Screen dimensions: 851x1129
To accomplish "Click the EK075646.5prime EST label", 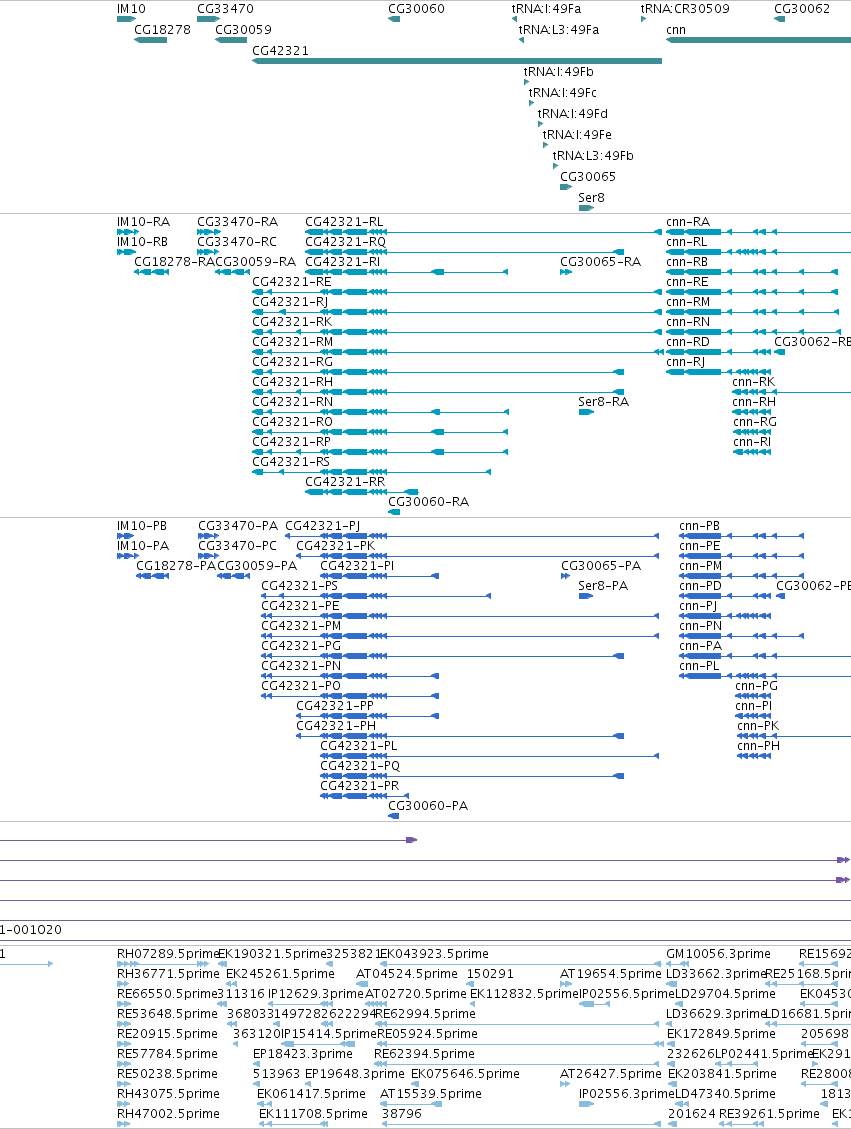I will 465,1074.
